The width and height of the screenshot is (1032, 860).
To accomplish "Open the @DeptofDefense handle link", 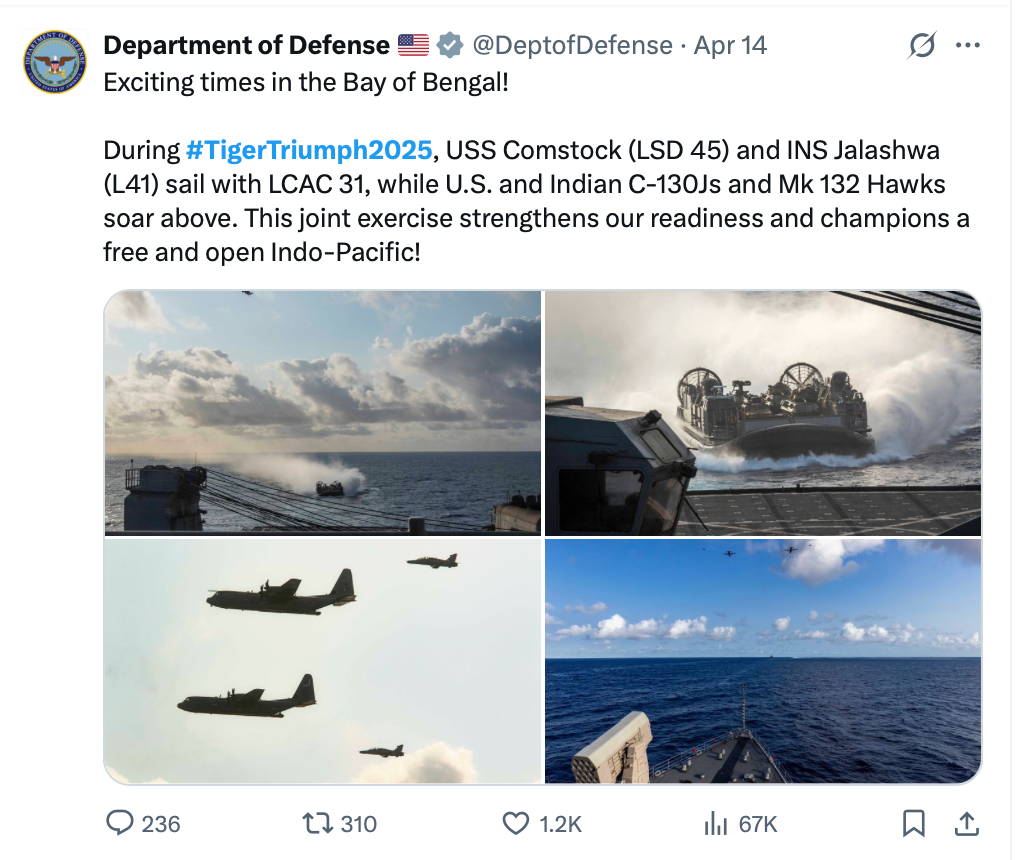I will [x=573, y=45].
